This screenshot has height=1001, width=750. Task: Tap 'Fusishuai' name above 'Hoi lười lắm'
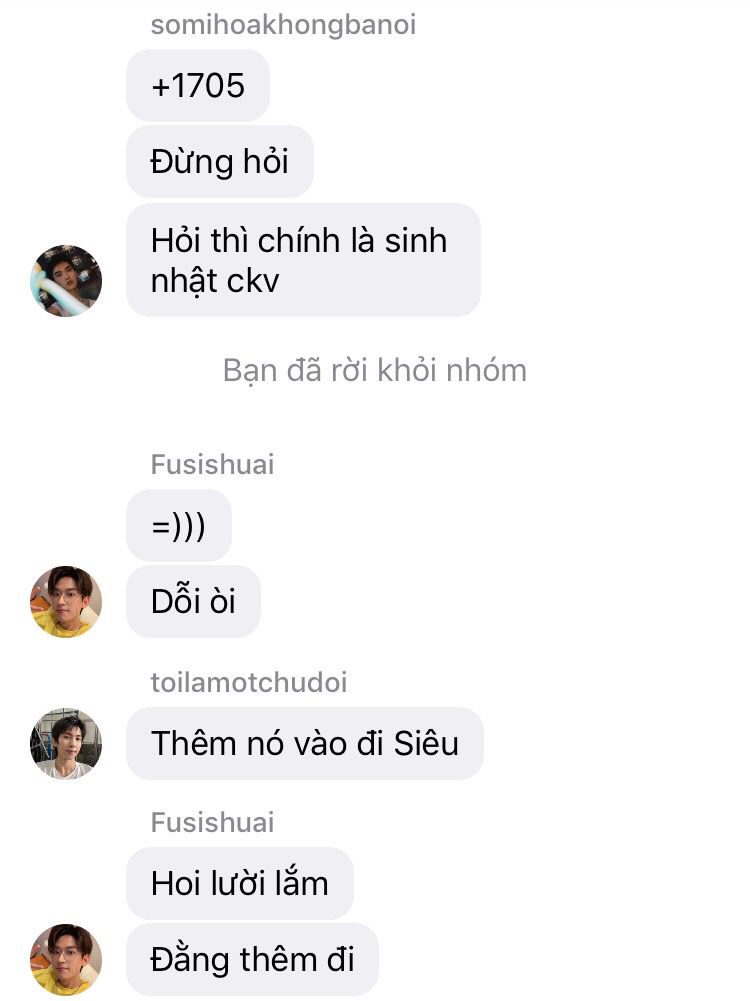tap(213, 822)
